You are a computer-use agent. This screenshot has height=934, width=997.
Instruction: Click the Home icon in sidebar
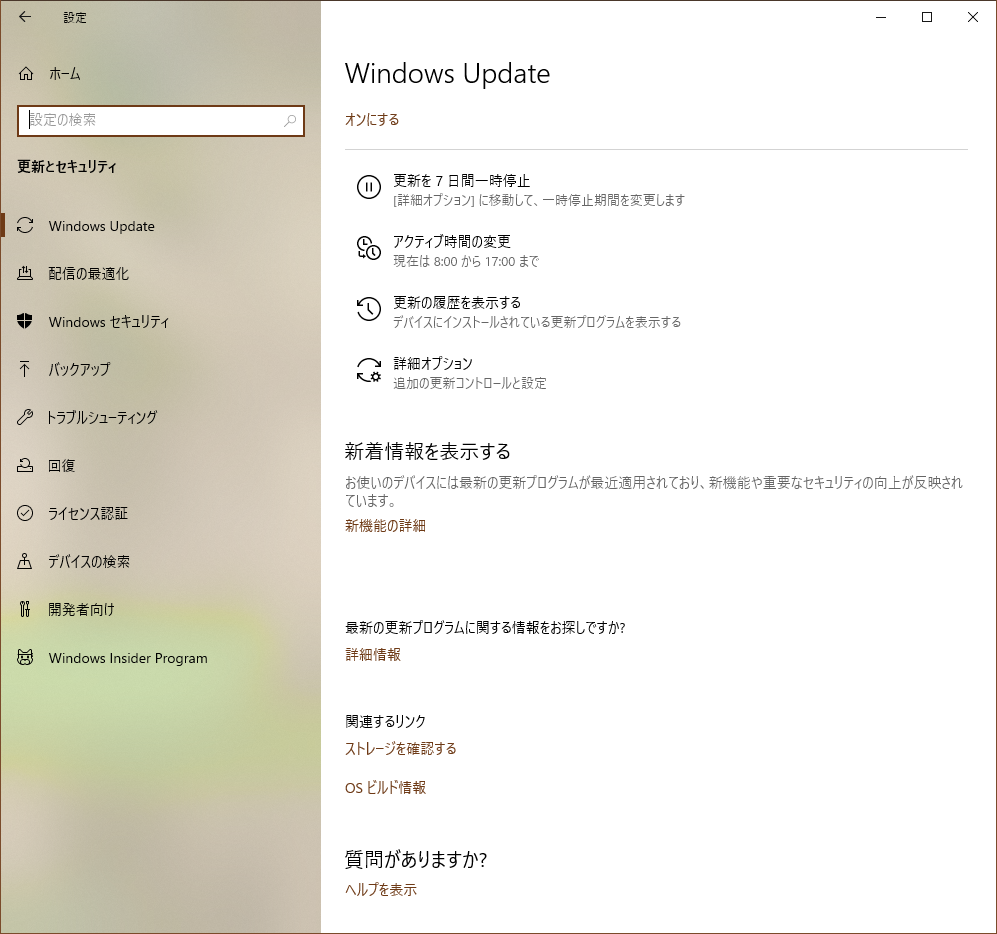pos(26,74)
